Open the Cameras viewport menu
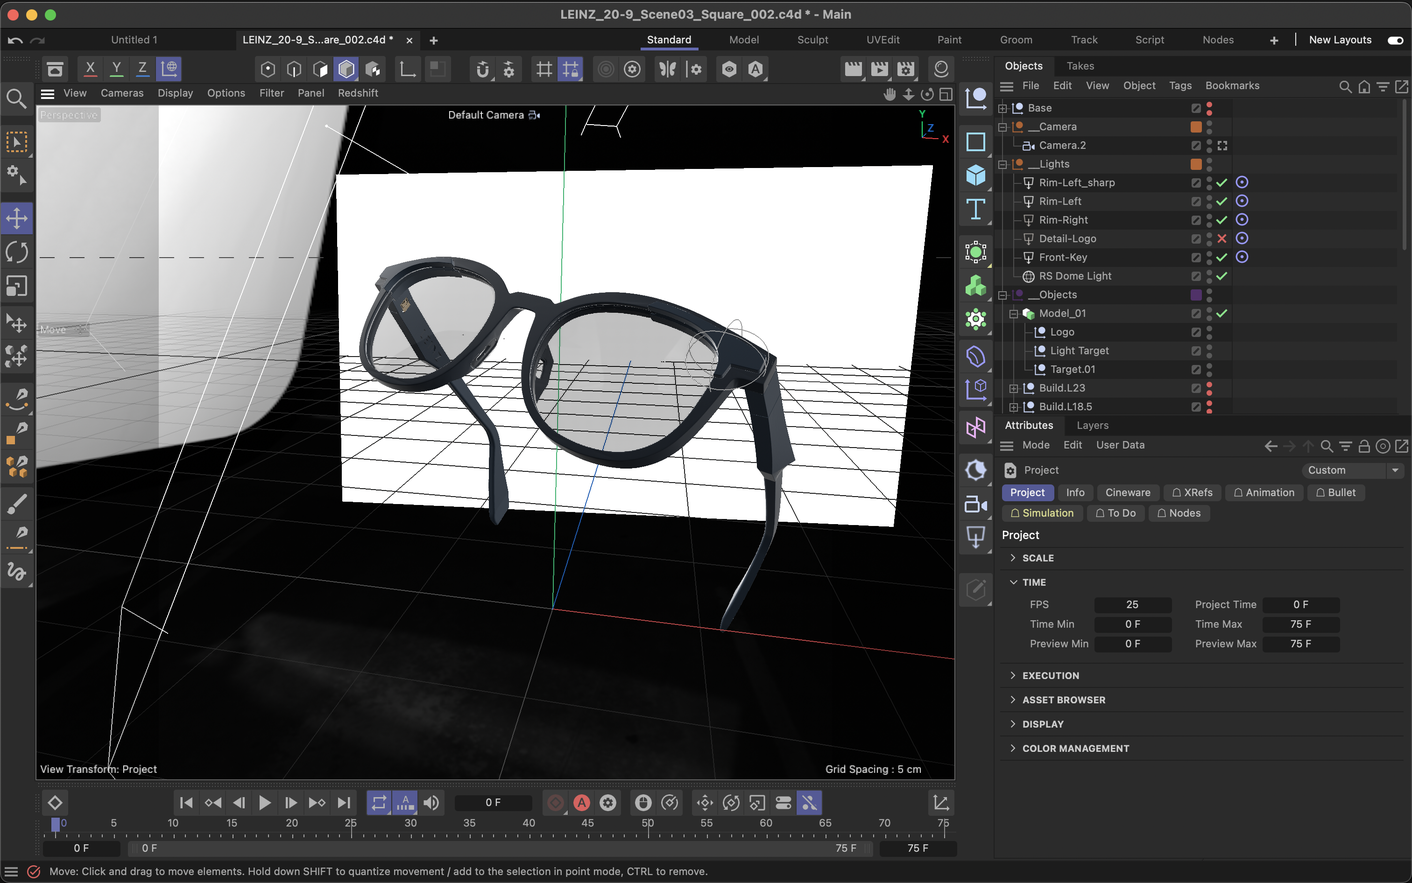1412x883 pixels. 122,93
